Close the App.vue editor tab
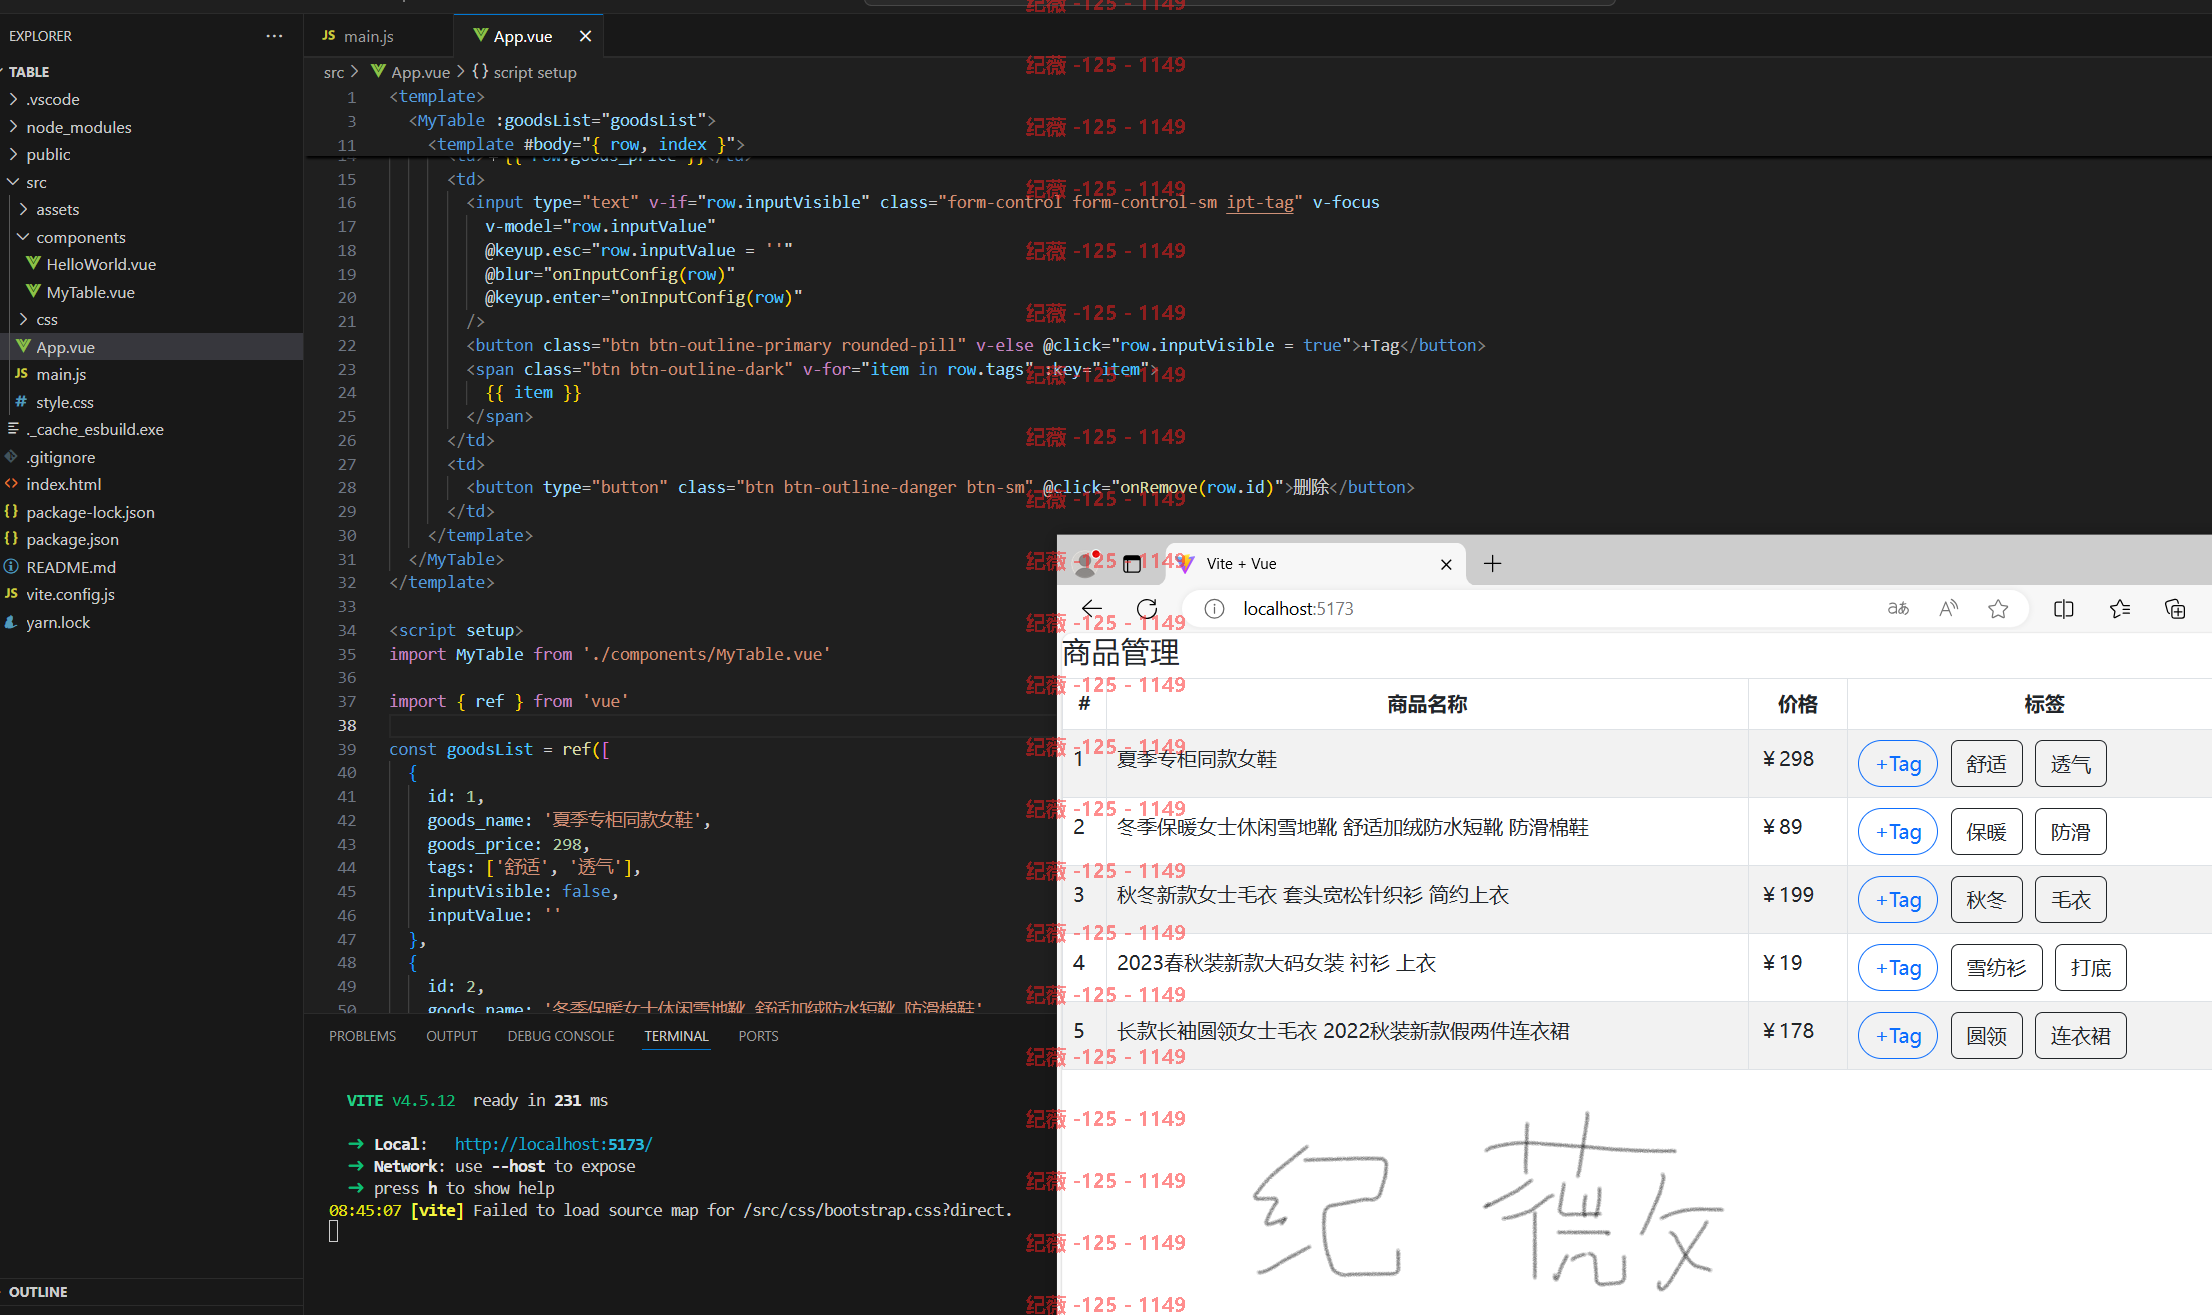Viewport: 2212px width, 1315px height. tap(585, 36)
